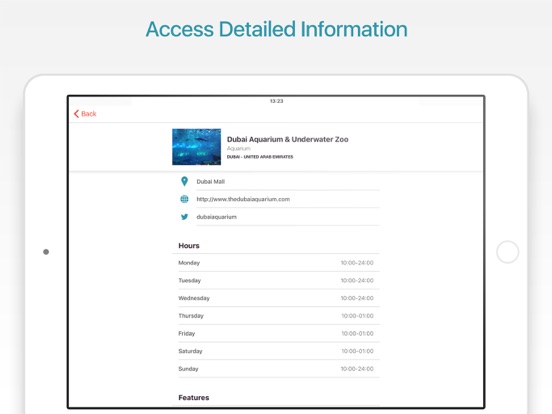Select the Dubai Aquarium & Underwater Zoo title
Image resolution: width=552 pixels, height=414 pixels.
pyautogui.click(x=288, y=139)
